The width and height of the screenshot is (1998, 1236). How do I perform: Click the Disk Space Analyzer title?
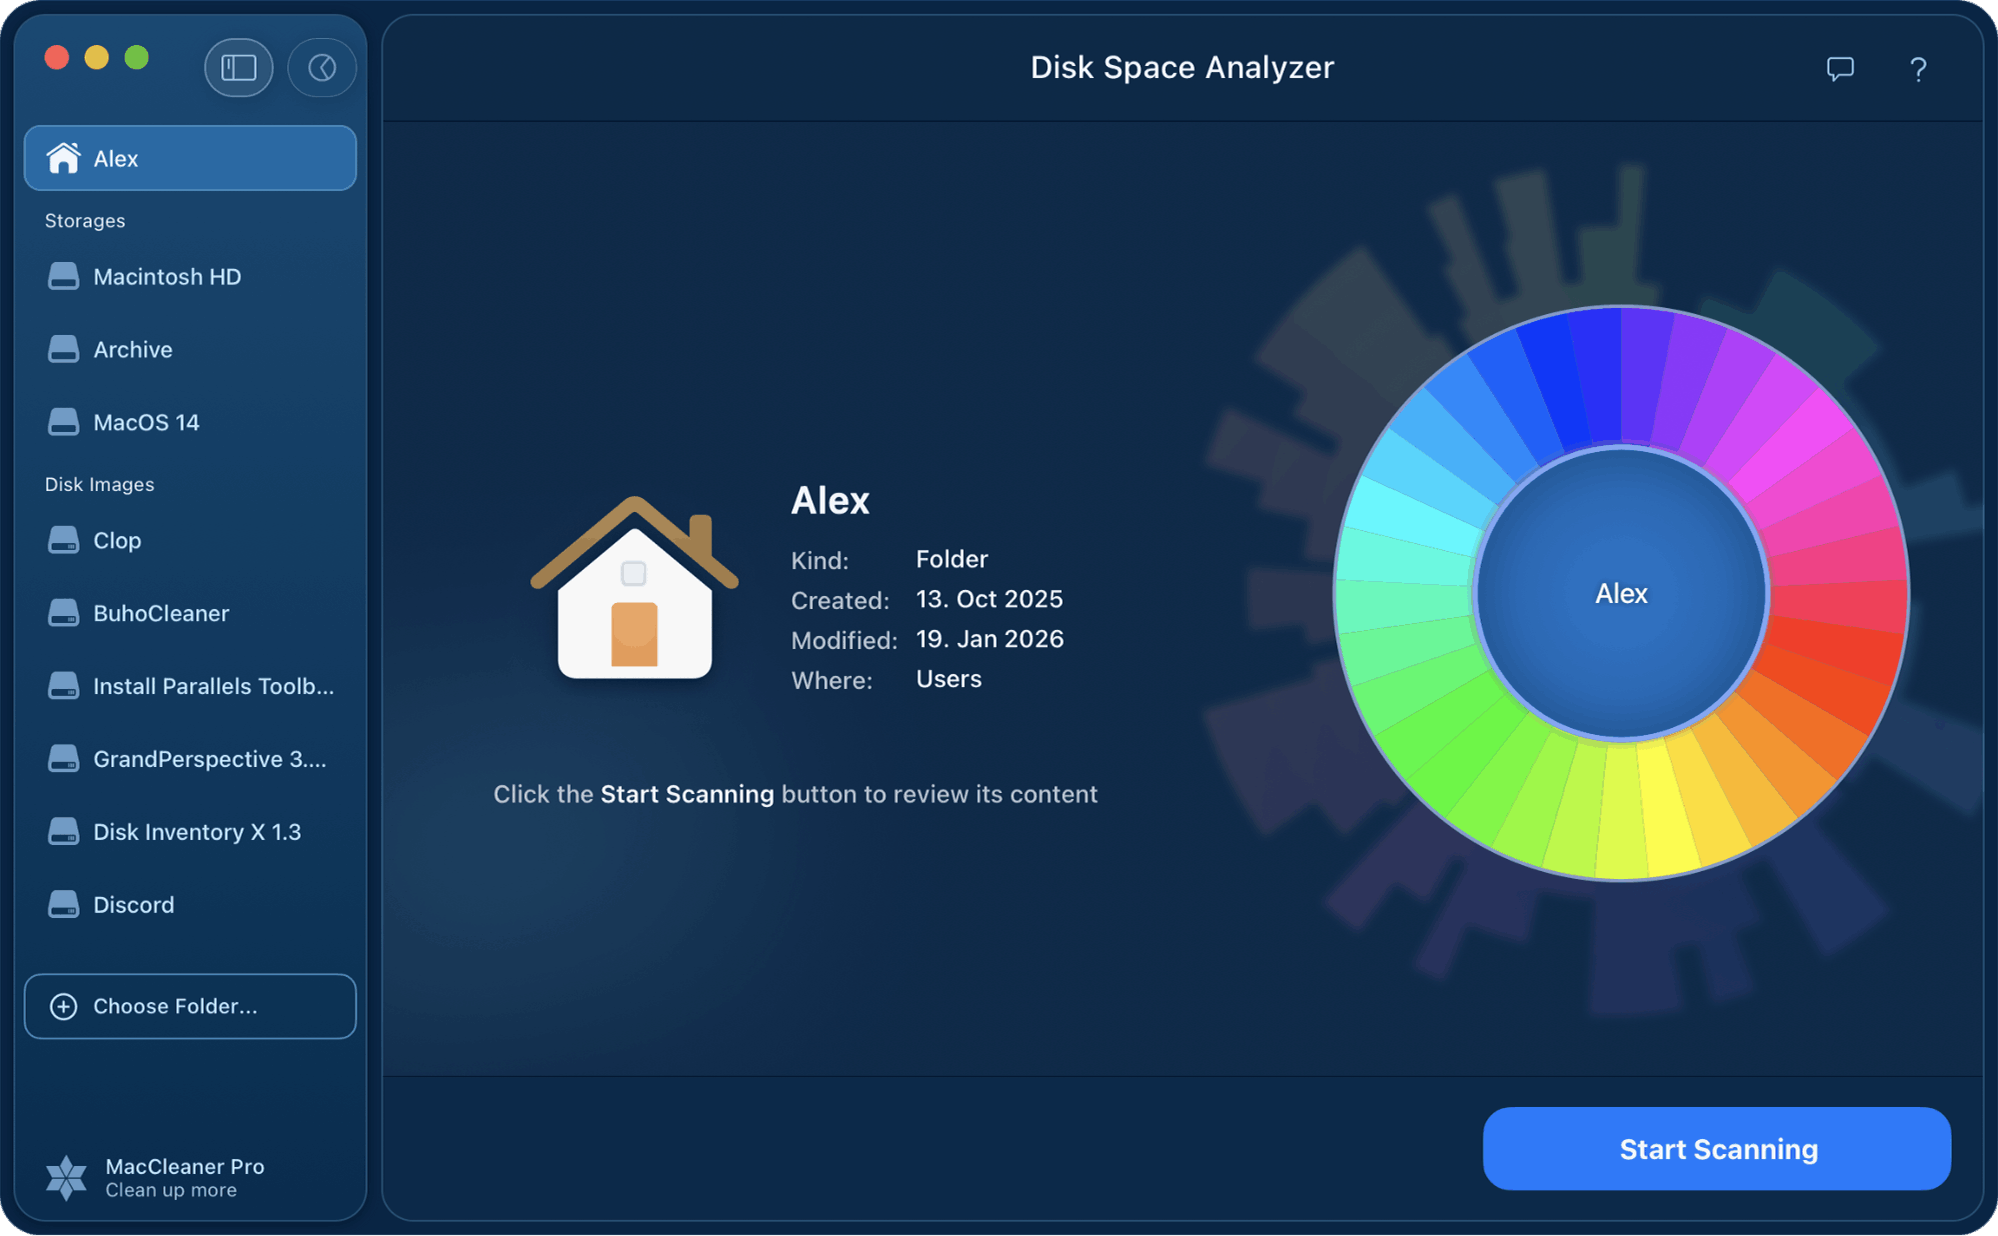pyautogui.click(x=1182, y=68)
